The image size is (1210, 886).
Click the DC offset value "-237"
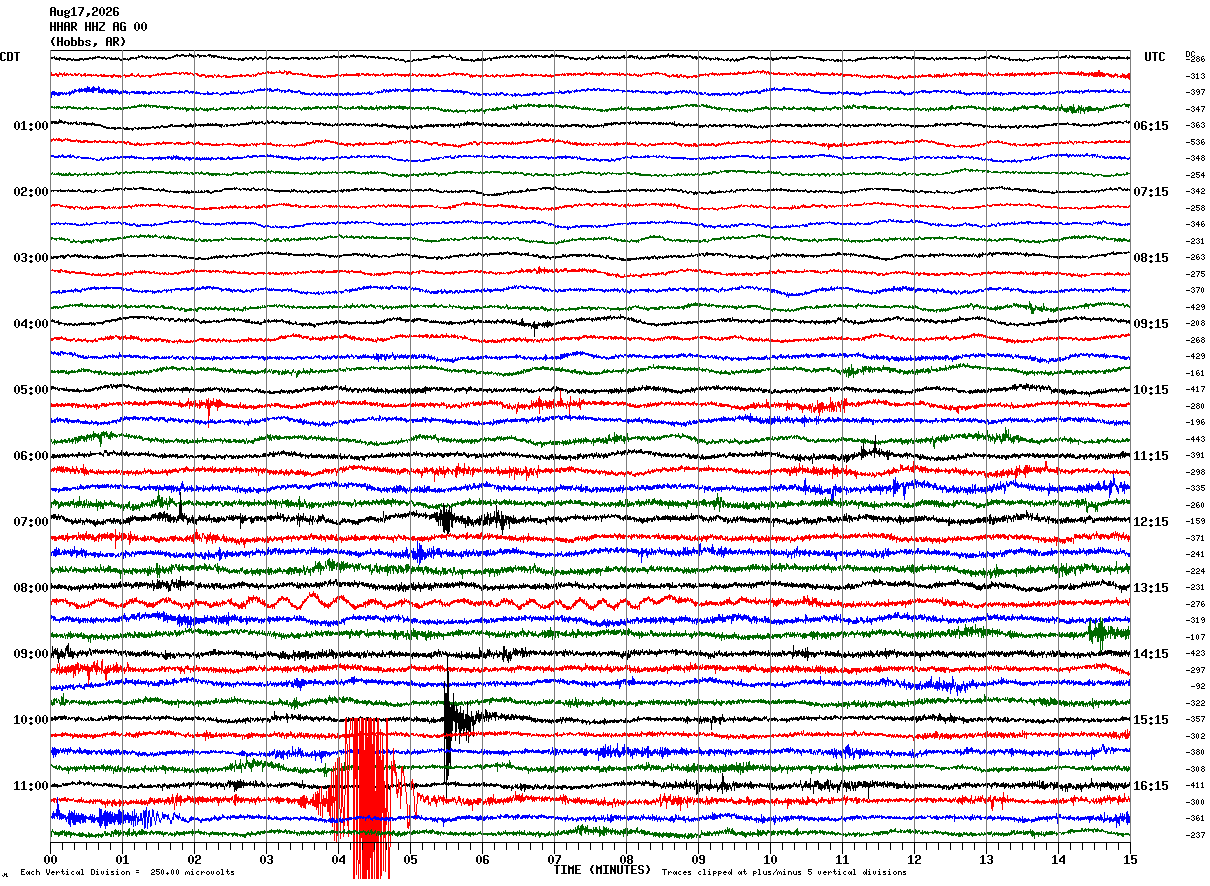coord(1195,835)
